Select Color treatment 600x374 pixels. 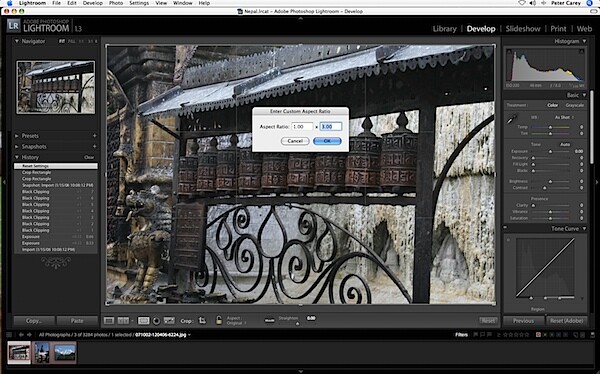pyautogui.click(x=552, y=105)
